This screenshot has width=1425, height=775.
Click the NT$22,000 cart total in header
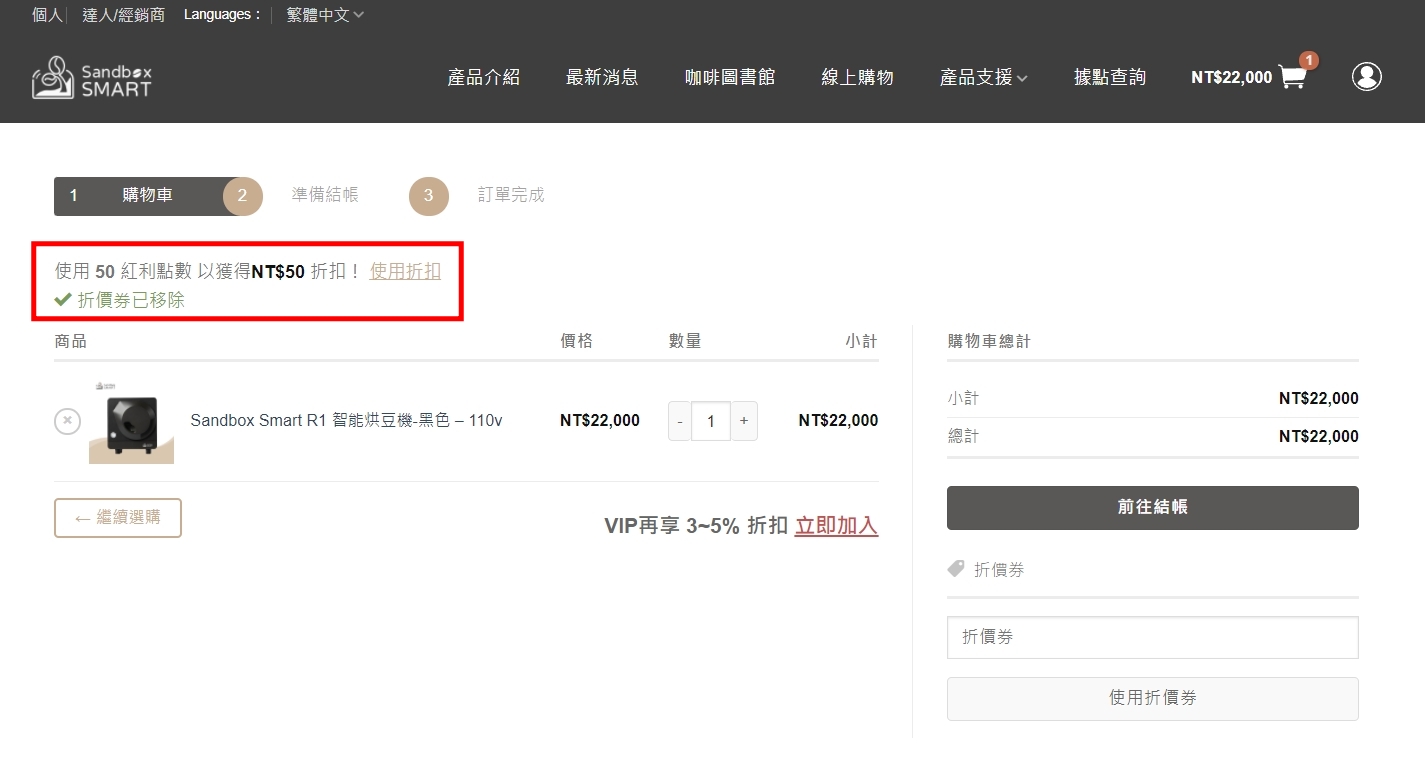tap(1231, 78)
